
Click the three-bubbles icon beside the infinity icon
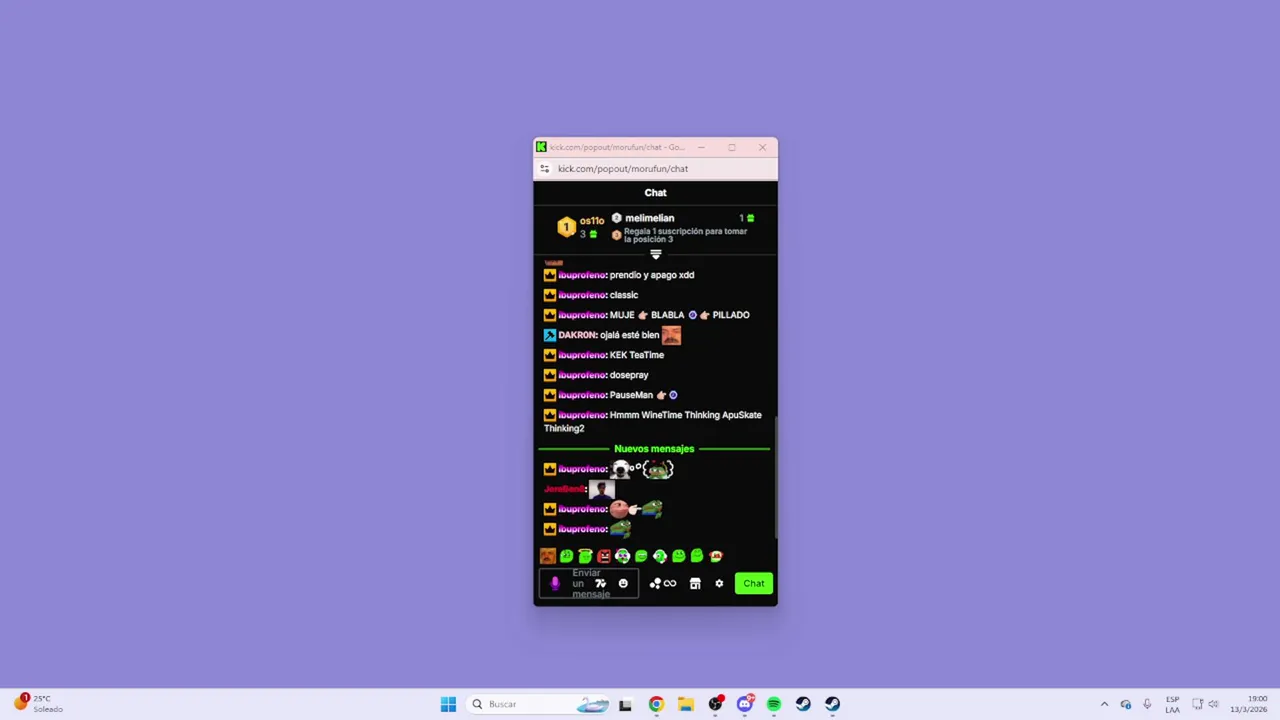click(655, 583)
